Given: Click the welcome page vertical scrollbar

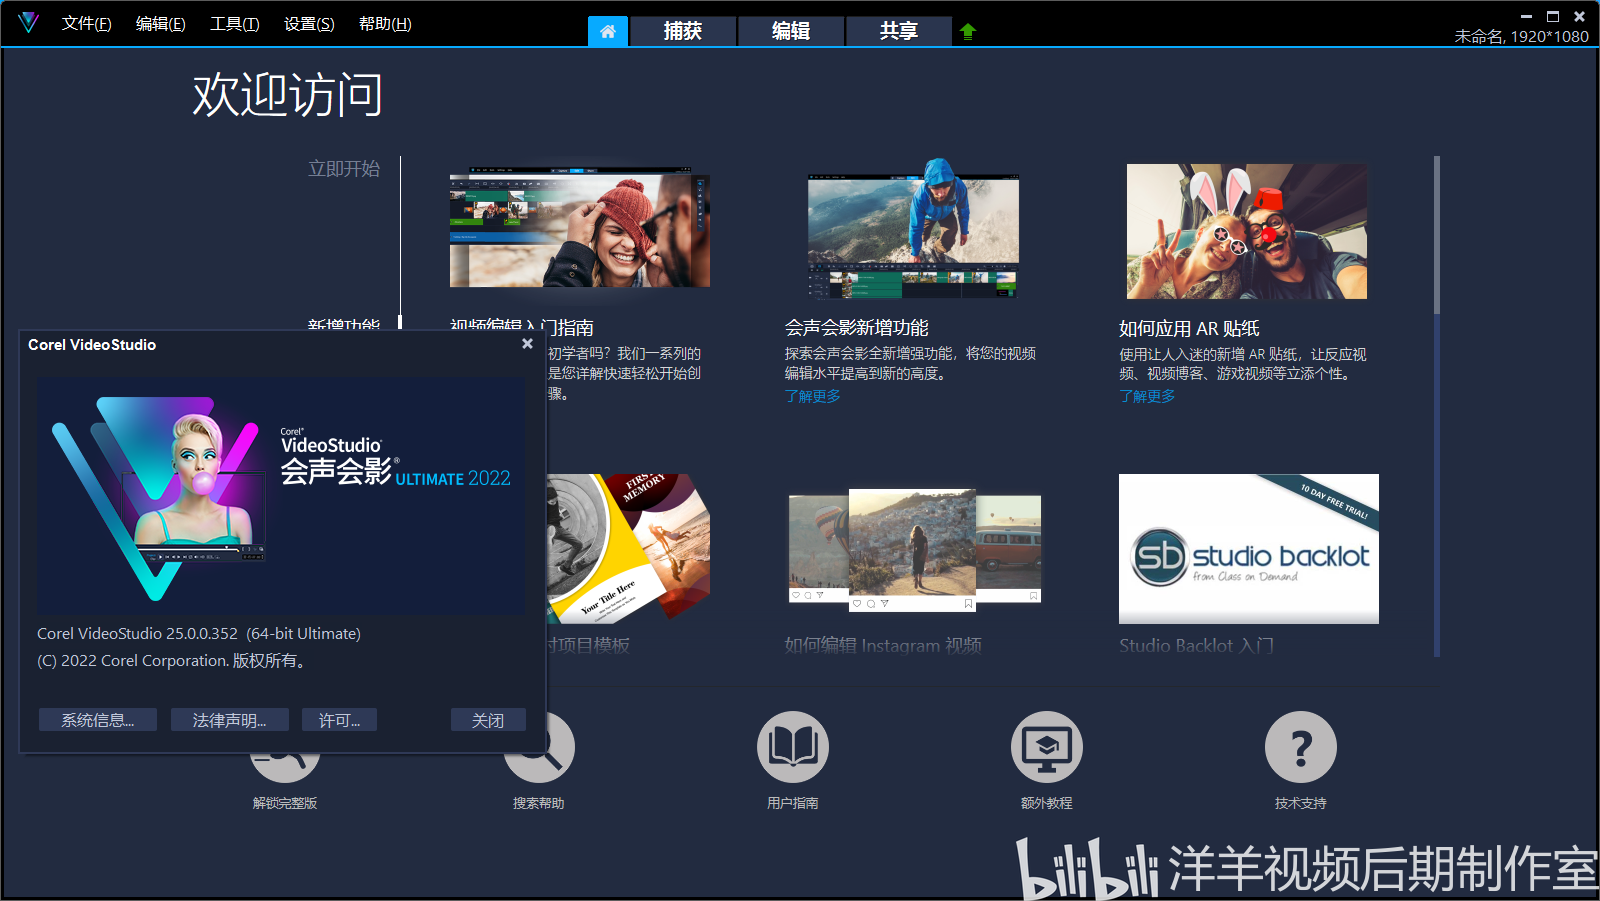Looking at the screenshot, I should (x=1437, y=406).
